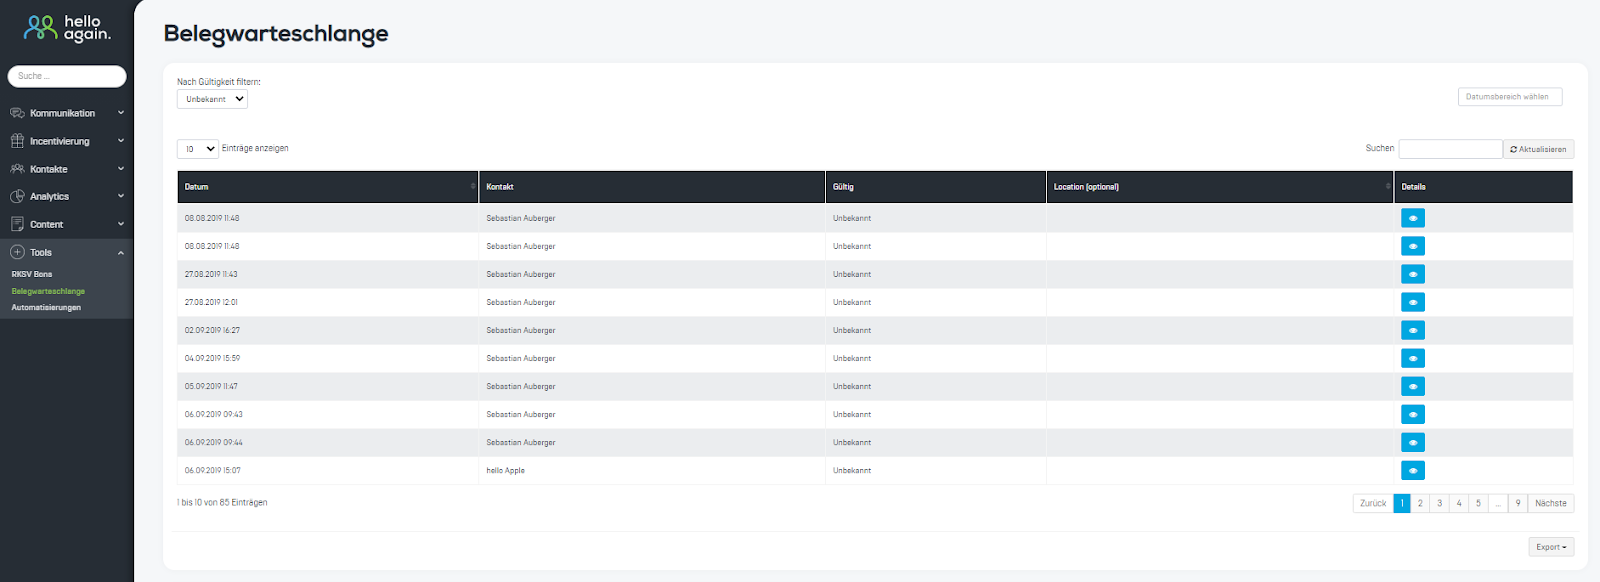This screenshot has height=582, width=1600.
Task: Go to Nächste page
Action: [1551, 503]
